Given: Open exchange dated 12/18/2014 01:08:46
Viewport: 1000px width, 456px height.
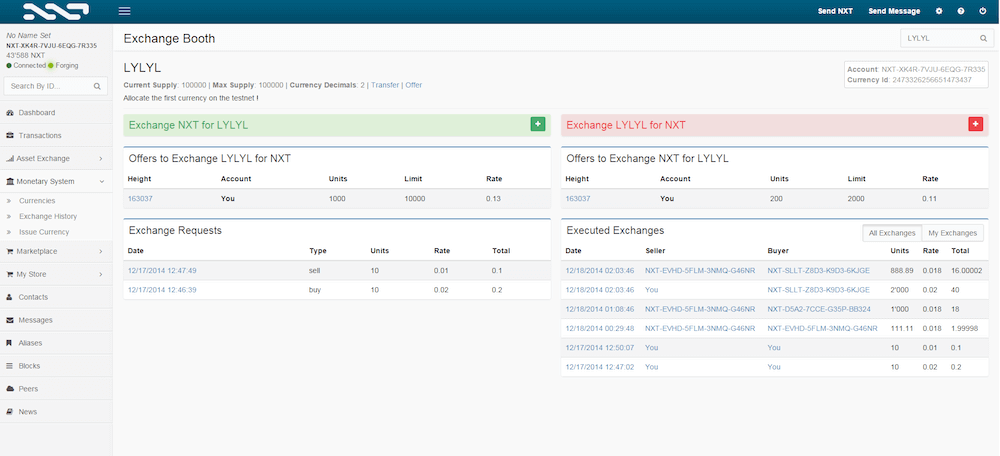Looking at the screenshot, I should [600, 309].
